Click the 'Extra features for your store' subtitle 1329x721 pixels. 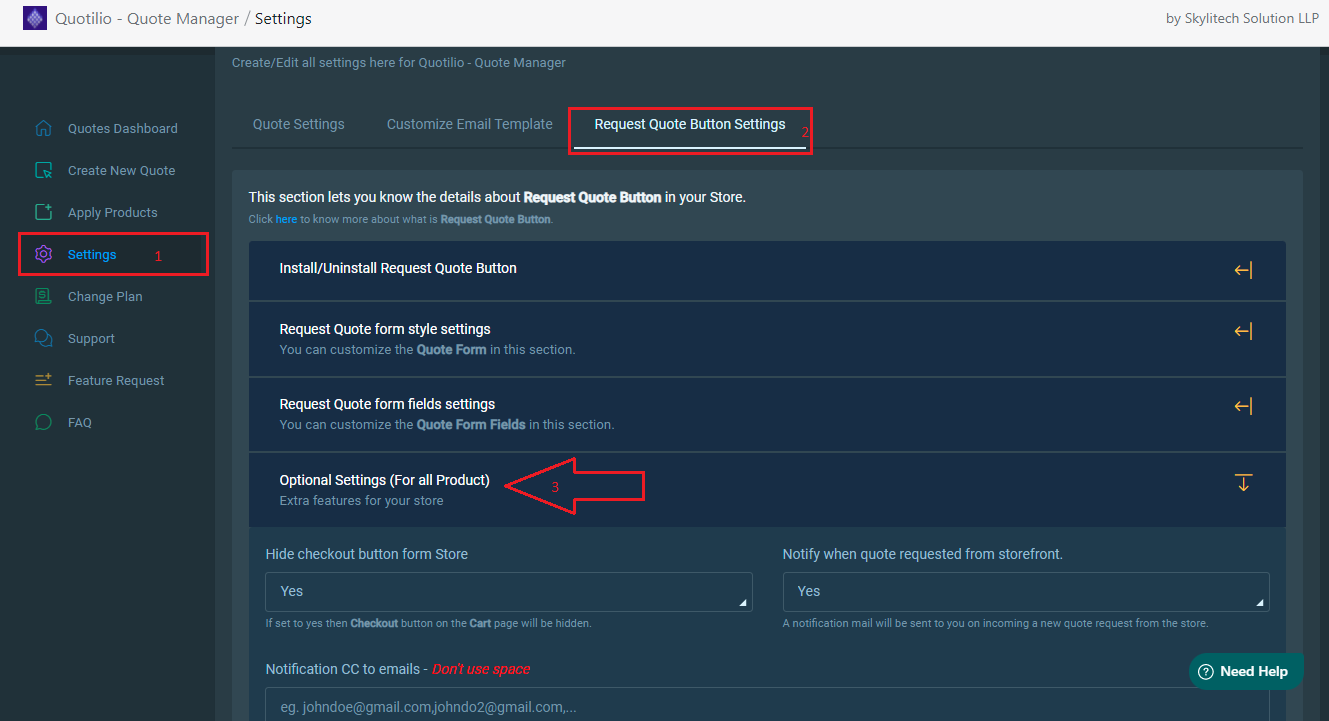[x=362, y=500]
